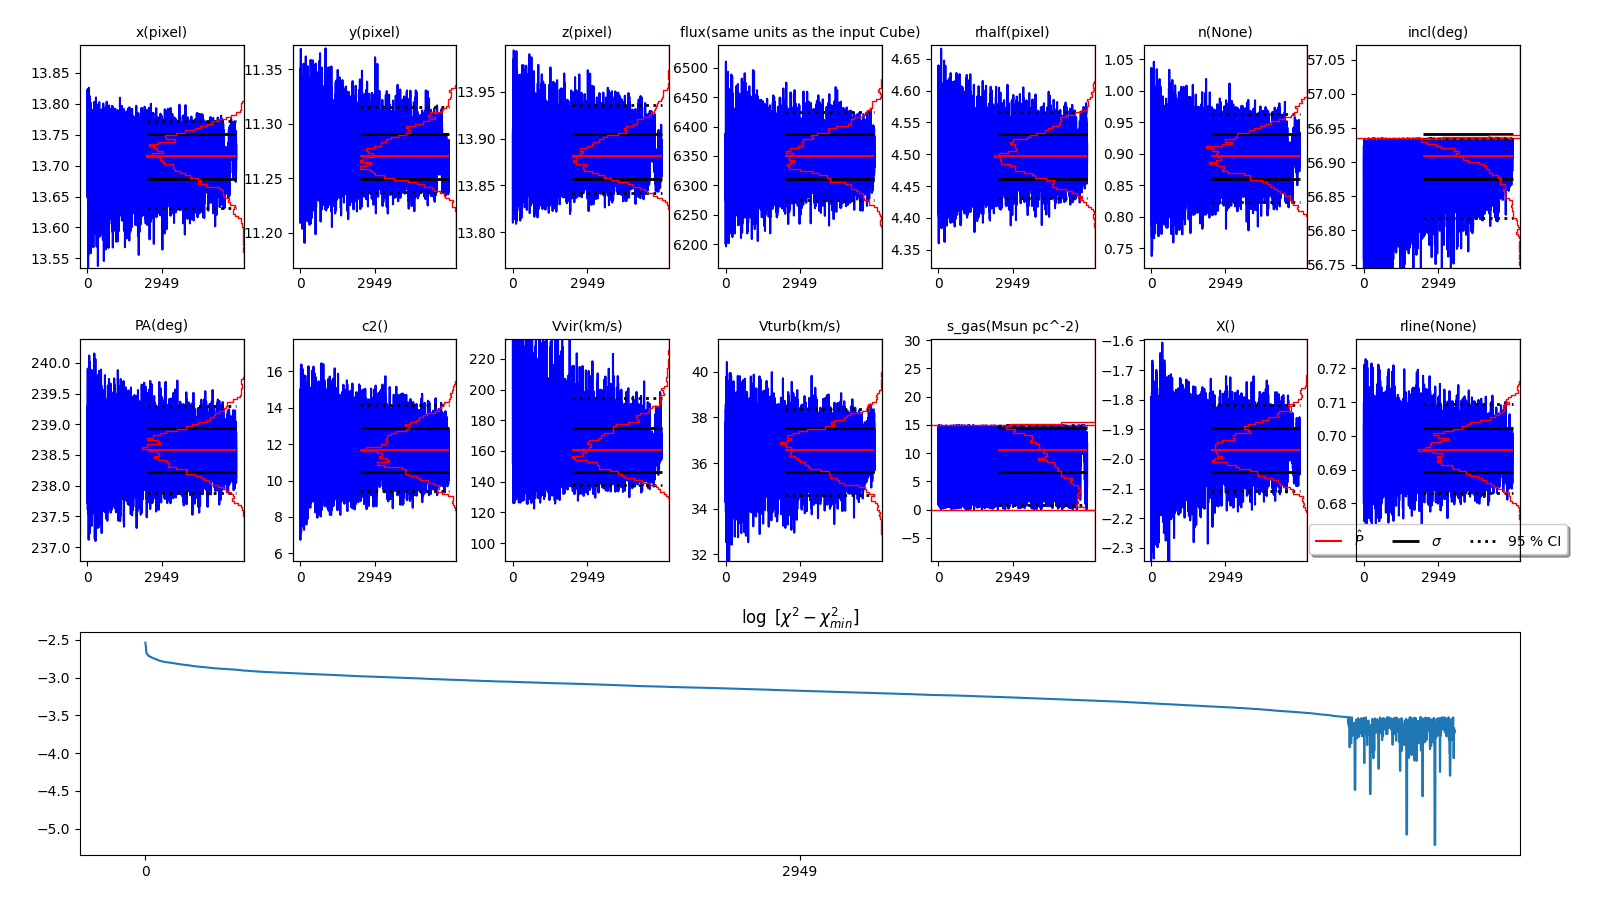Select the X() trace plot
The height and width of the screenshot is (900, 1600).
(1225, 450)
